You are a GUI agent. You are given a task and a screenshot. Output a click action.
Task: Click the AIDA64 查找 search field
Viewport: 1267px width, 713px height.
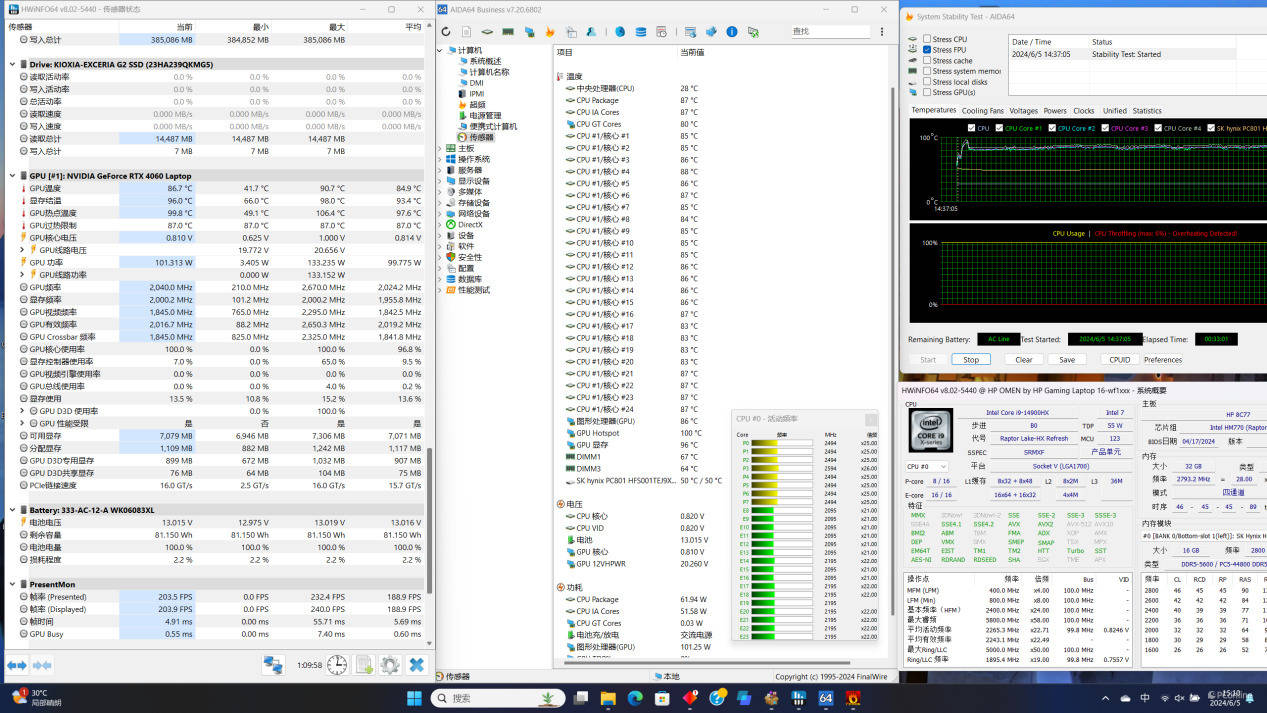(x=830, y=32)
